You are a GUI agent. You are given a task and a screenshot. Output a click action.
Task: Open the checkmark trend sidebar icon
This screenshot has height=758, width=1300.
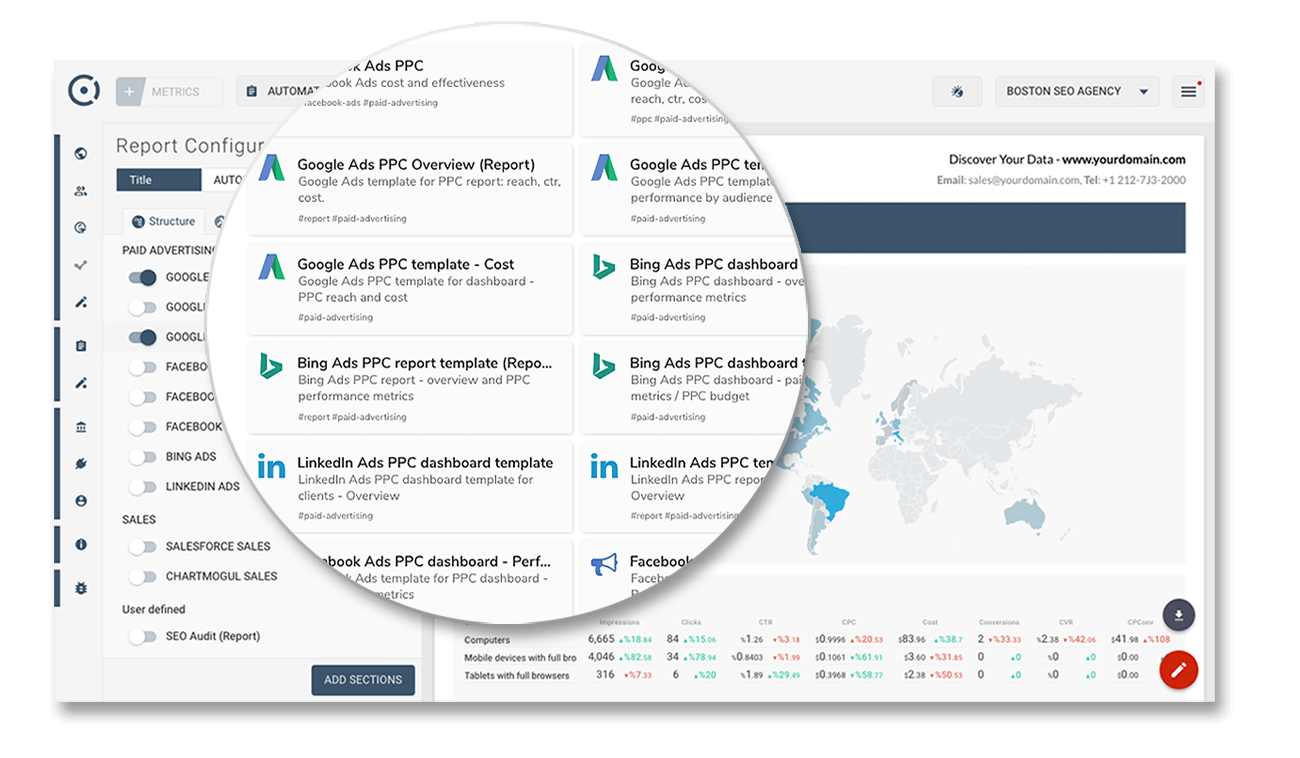(x=81, y=265)
